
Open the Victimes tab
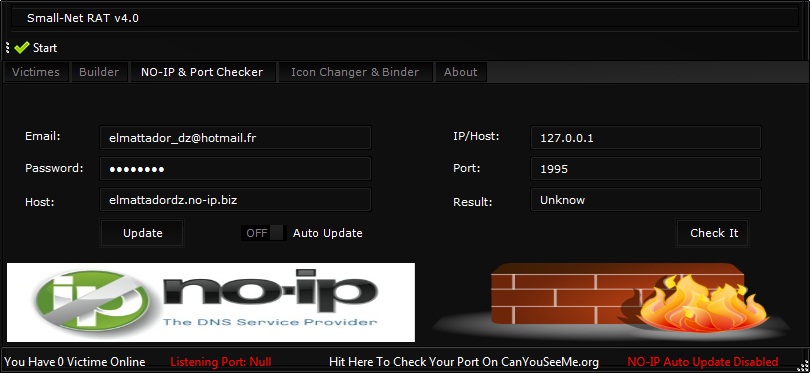(x=36, y=72)
